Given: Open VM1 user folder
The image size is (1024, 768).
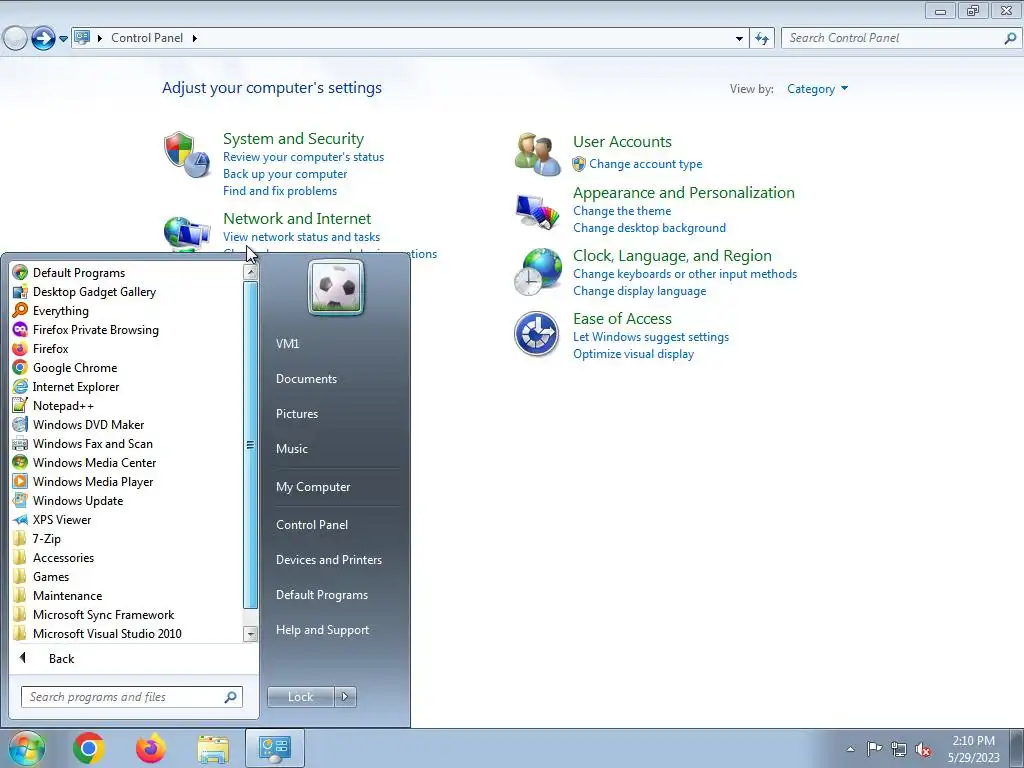Looking at the screenshot, I should point(287,344).
